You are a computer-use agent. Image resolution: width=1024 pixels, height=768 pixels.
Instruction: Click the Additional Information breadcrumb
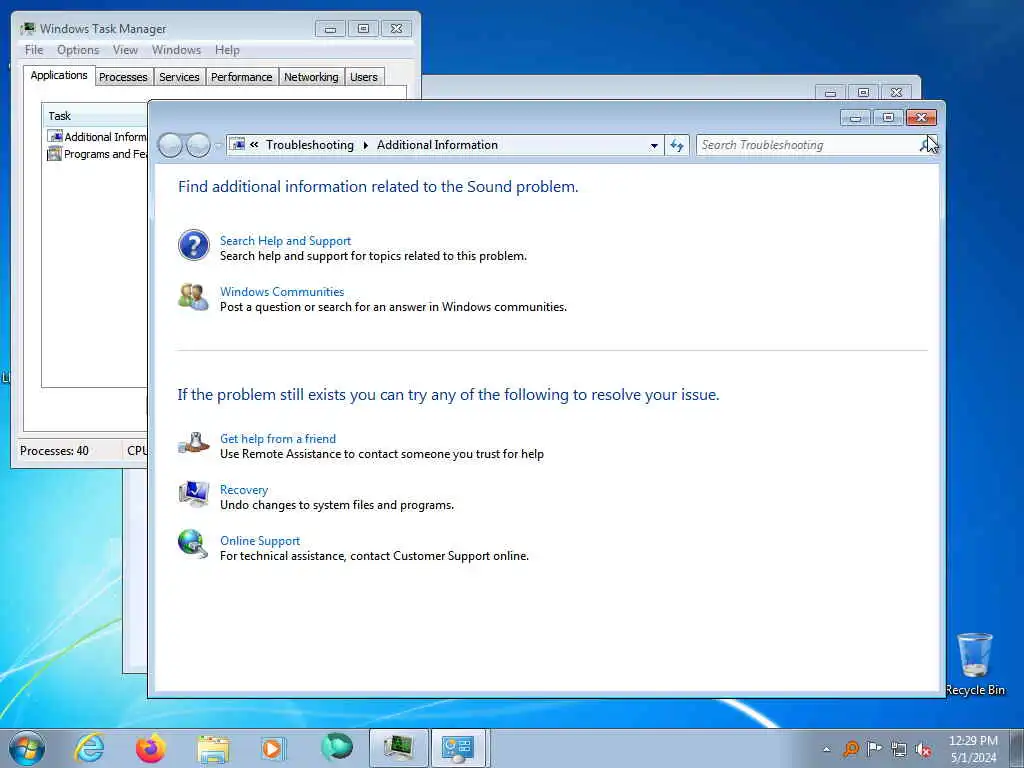(x=438, y=145)
